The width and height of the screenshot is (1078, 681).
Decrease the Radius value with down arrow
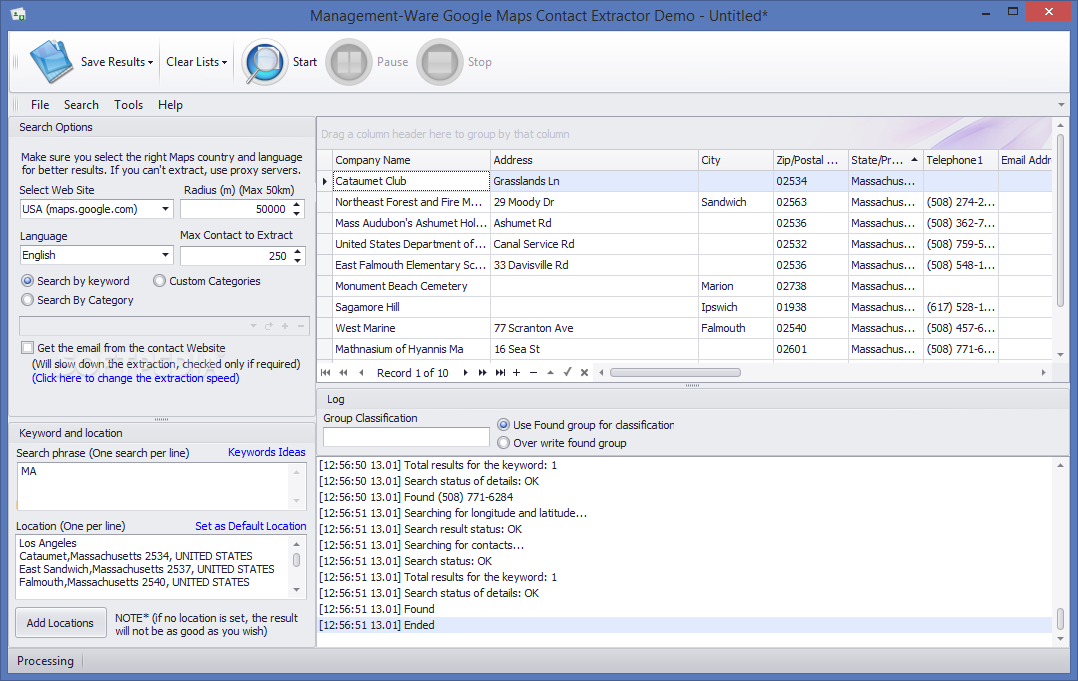click(x=297, y=213)
